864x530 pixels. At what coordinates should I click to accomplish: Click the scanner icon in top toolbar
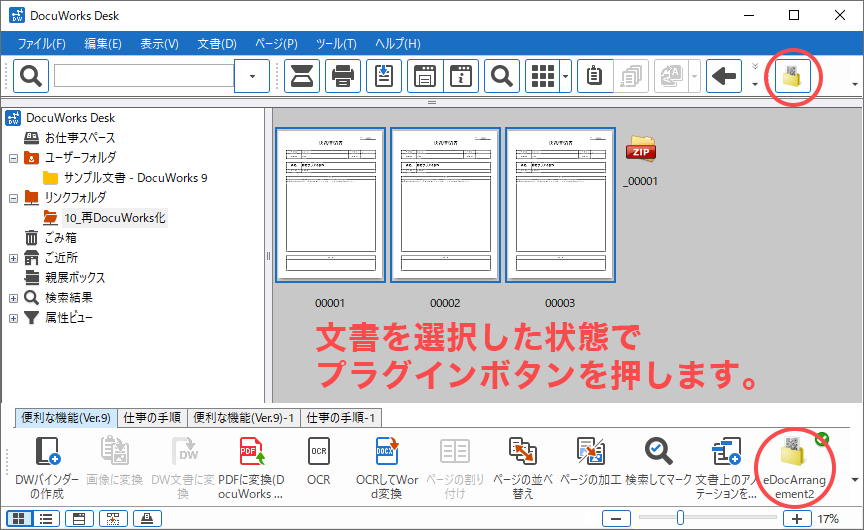pyautogui.click(x=301, y=75)
